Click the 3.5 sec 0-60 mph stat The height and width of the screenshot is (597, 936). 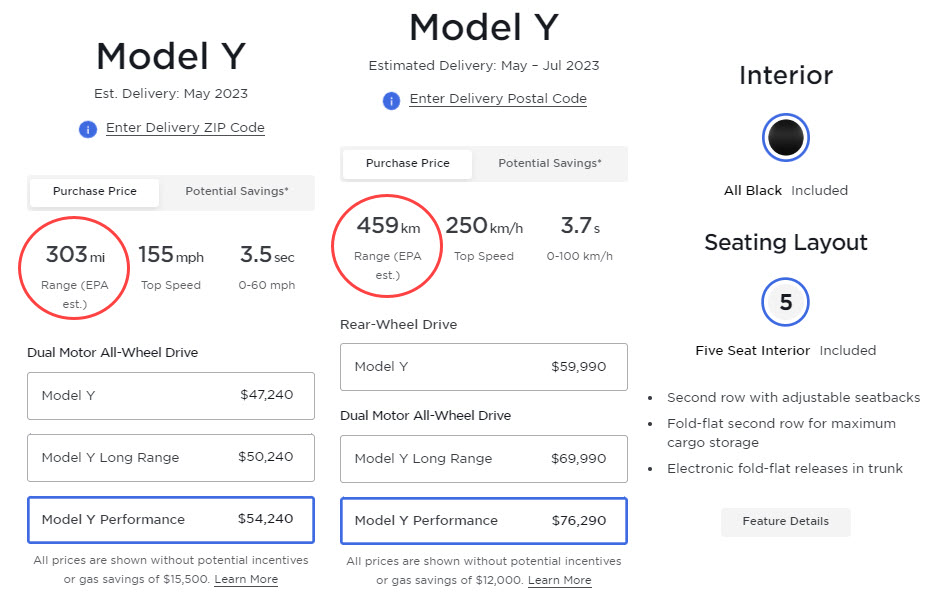tap(267, 255)
